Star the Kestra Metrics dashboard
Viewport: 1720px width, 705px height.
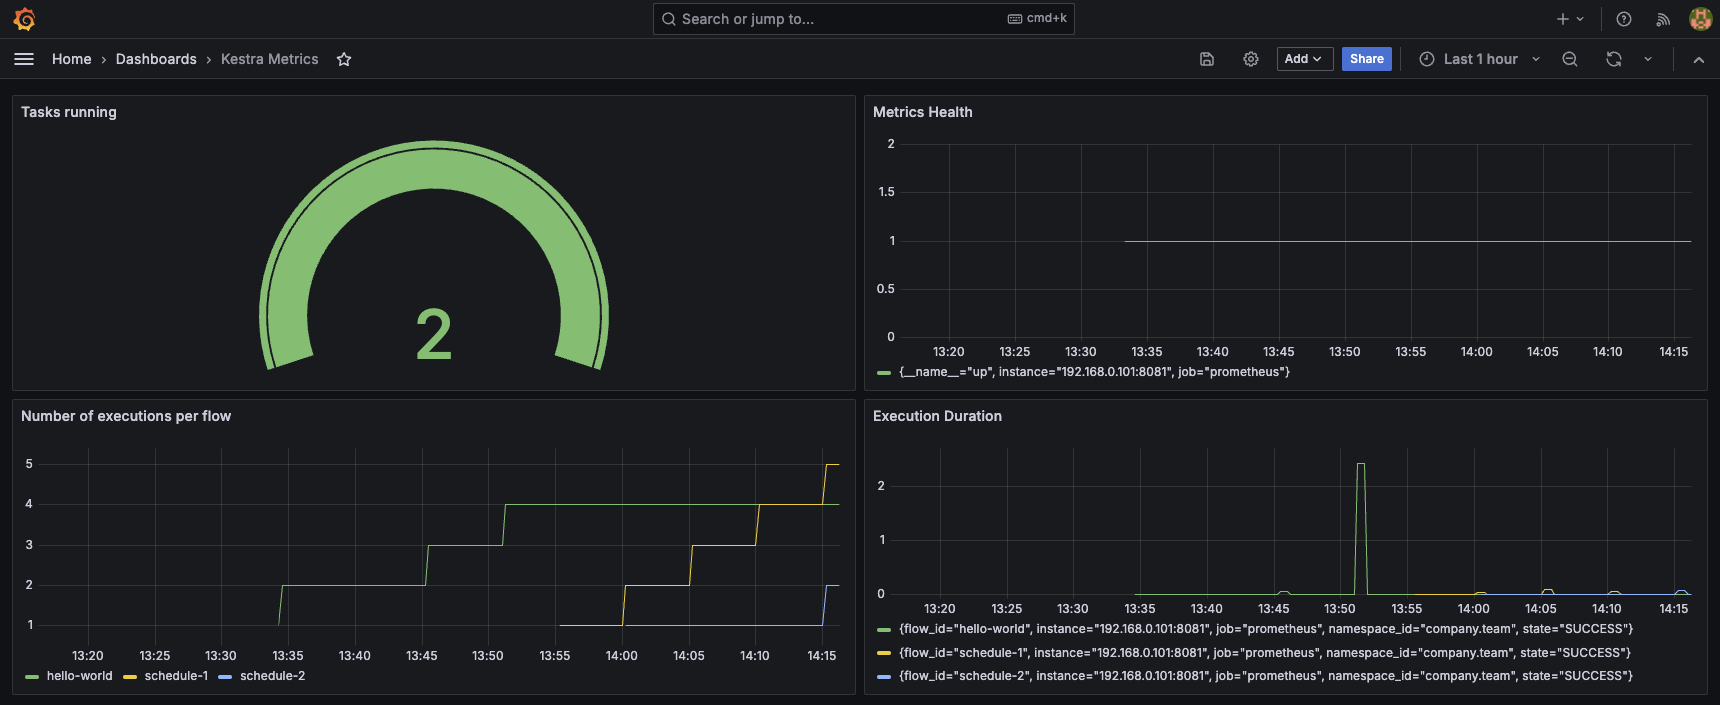pos(344,59)
